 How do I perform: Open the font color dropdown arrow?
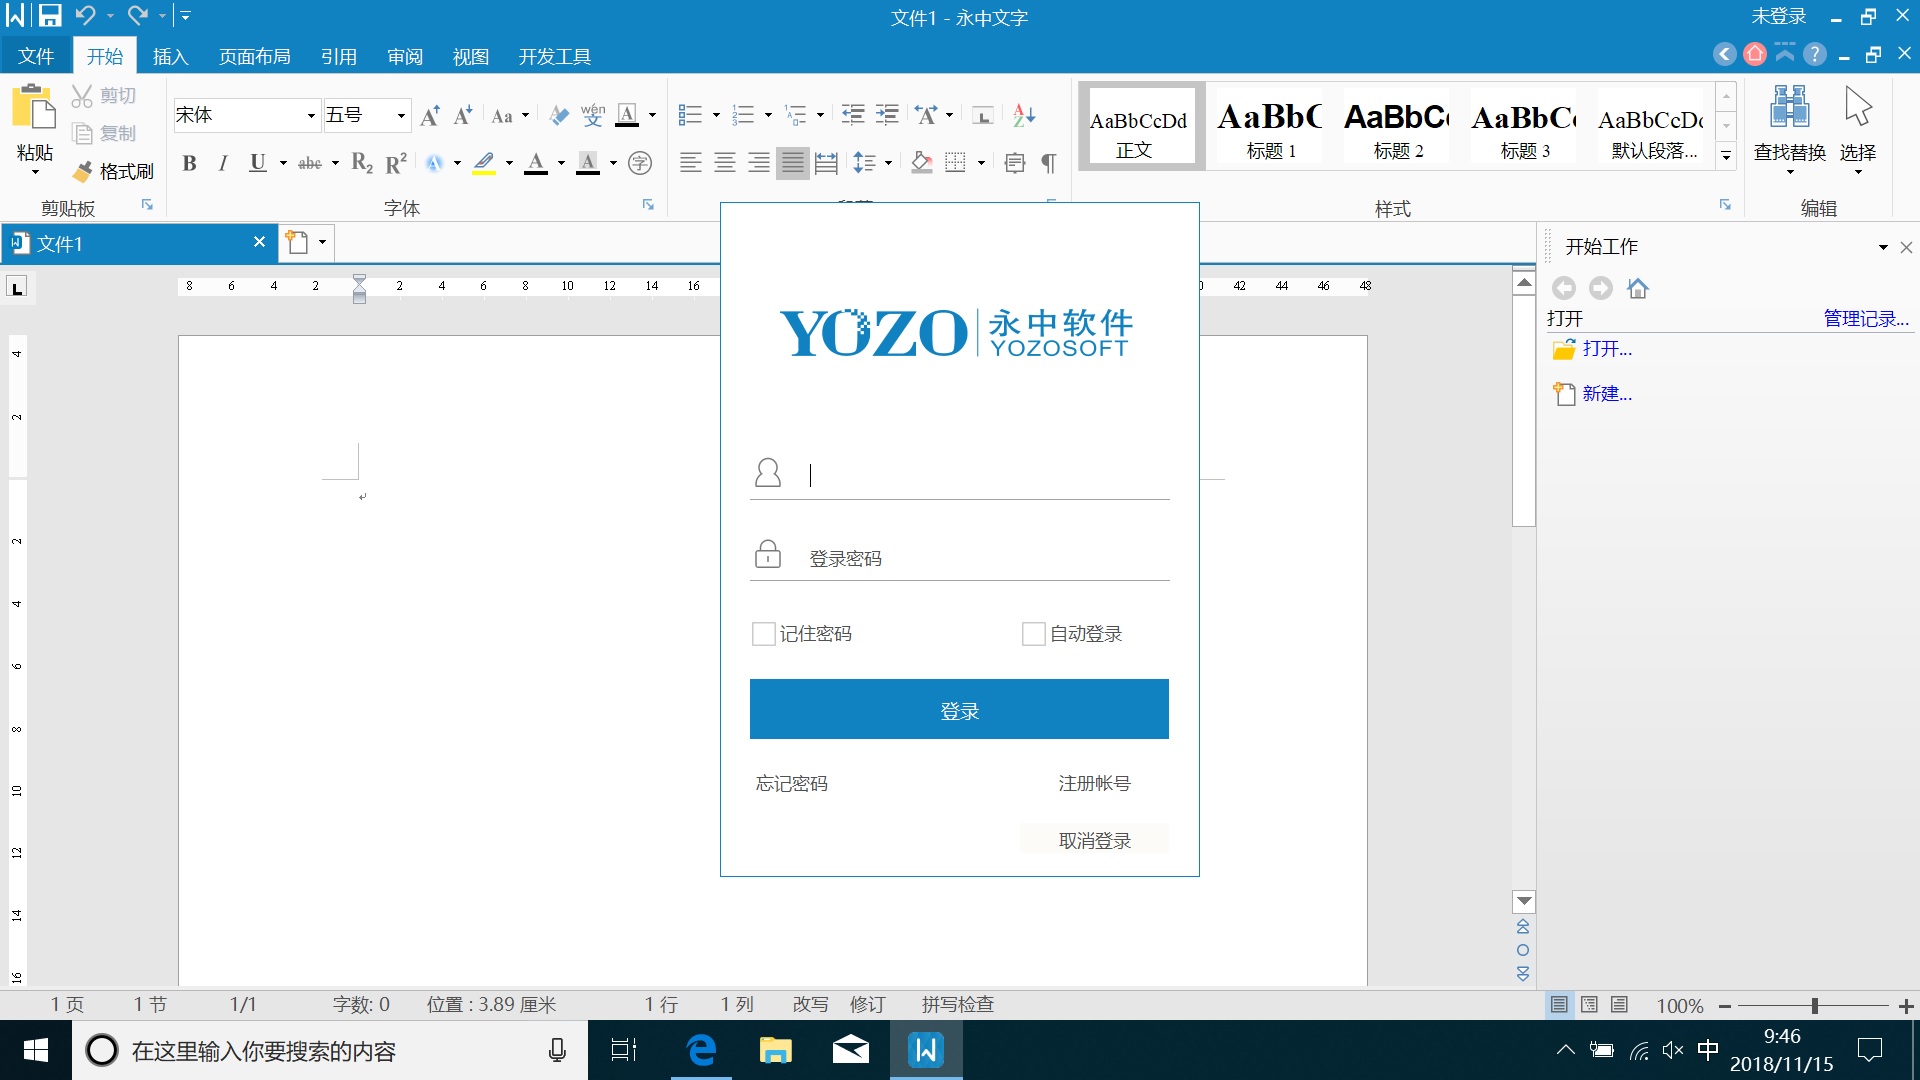point(561,163)
